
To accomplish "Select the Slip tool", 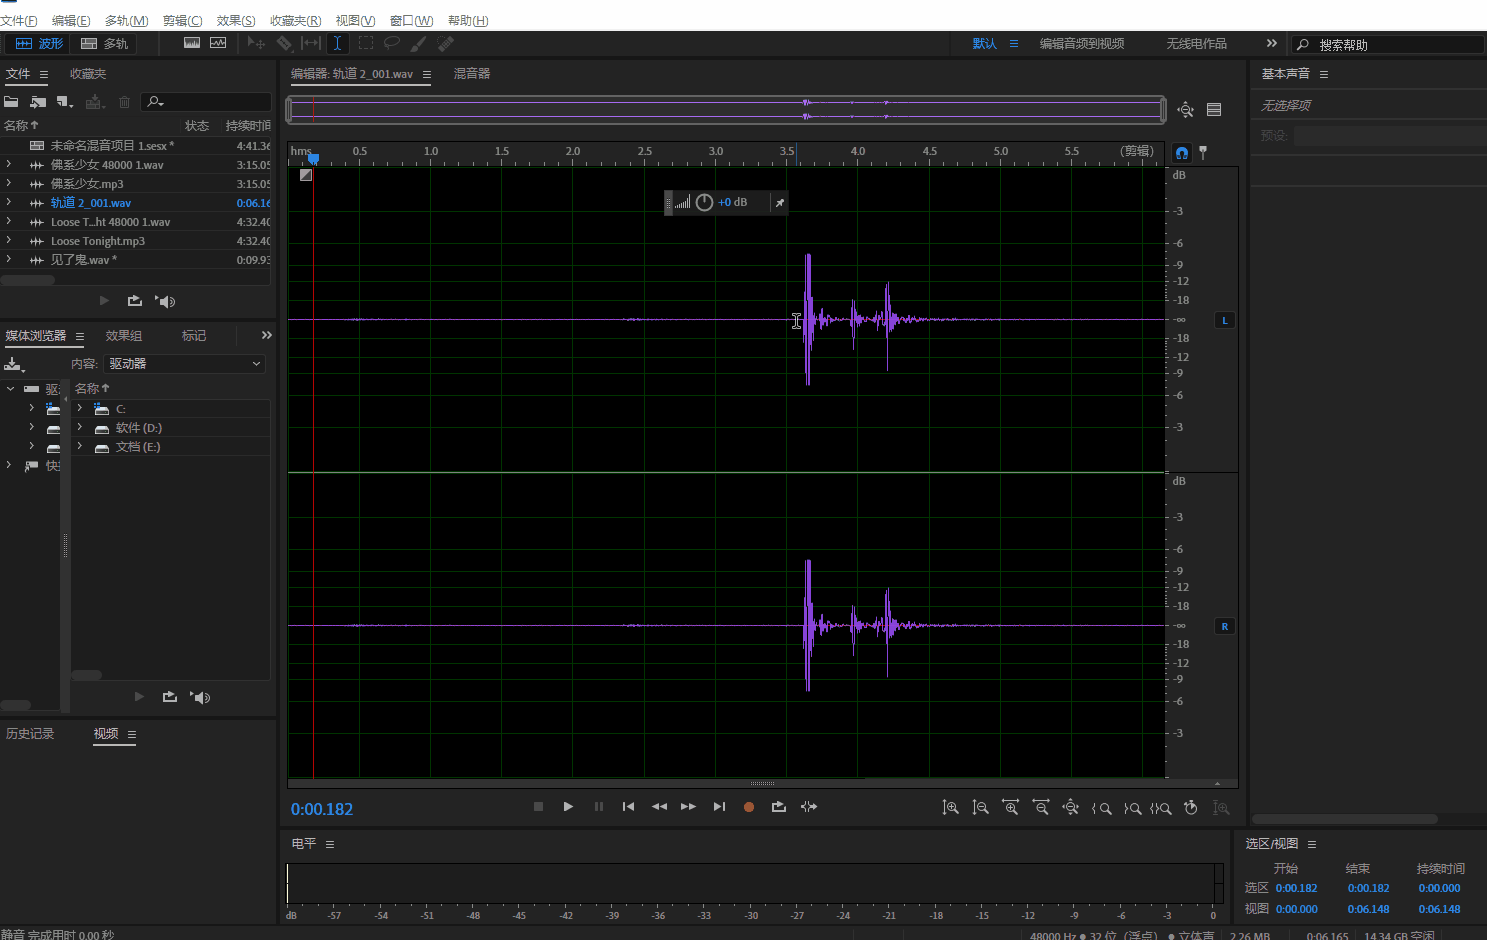I will click(x=311, y=43).
